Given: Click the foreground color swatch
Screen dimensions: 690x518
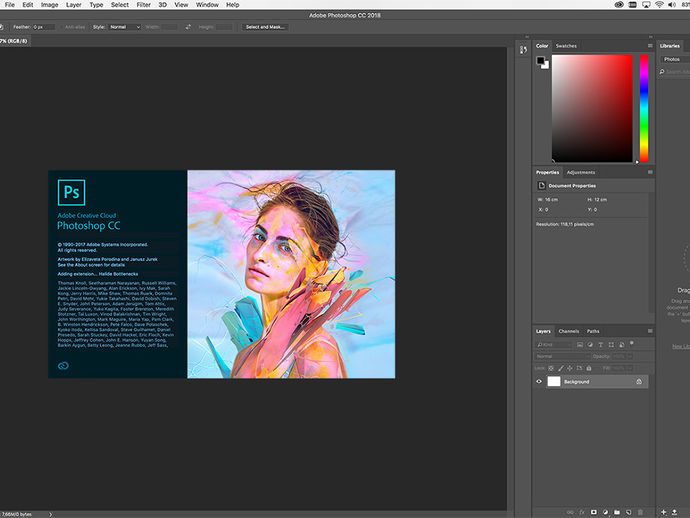Looking at the screenshot, I should pos(540,60).
